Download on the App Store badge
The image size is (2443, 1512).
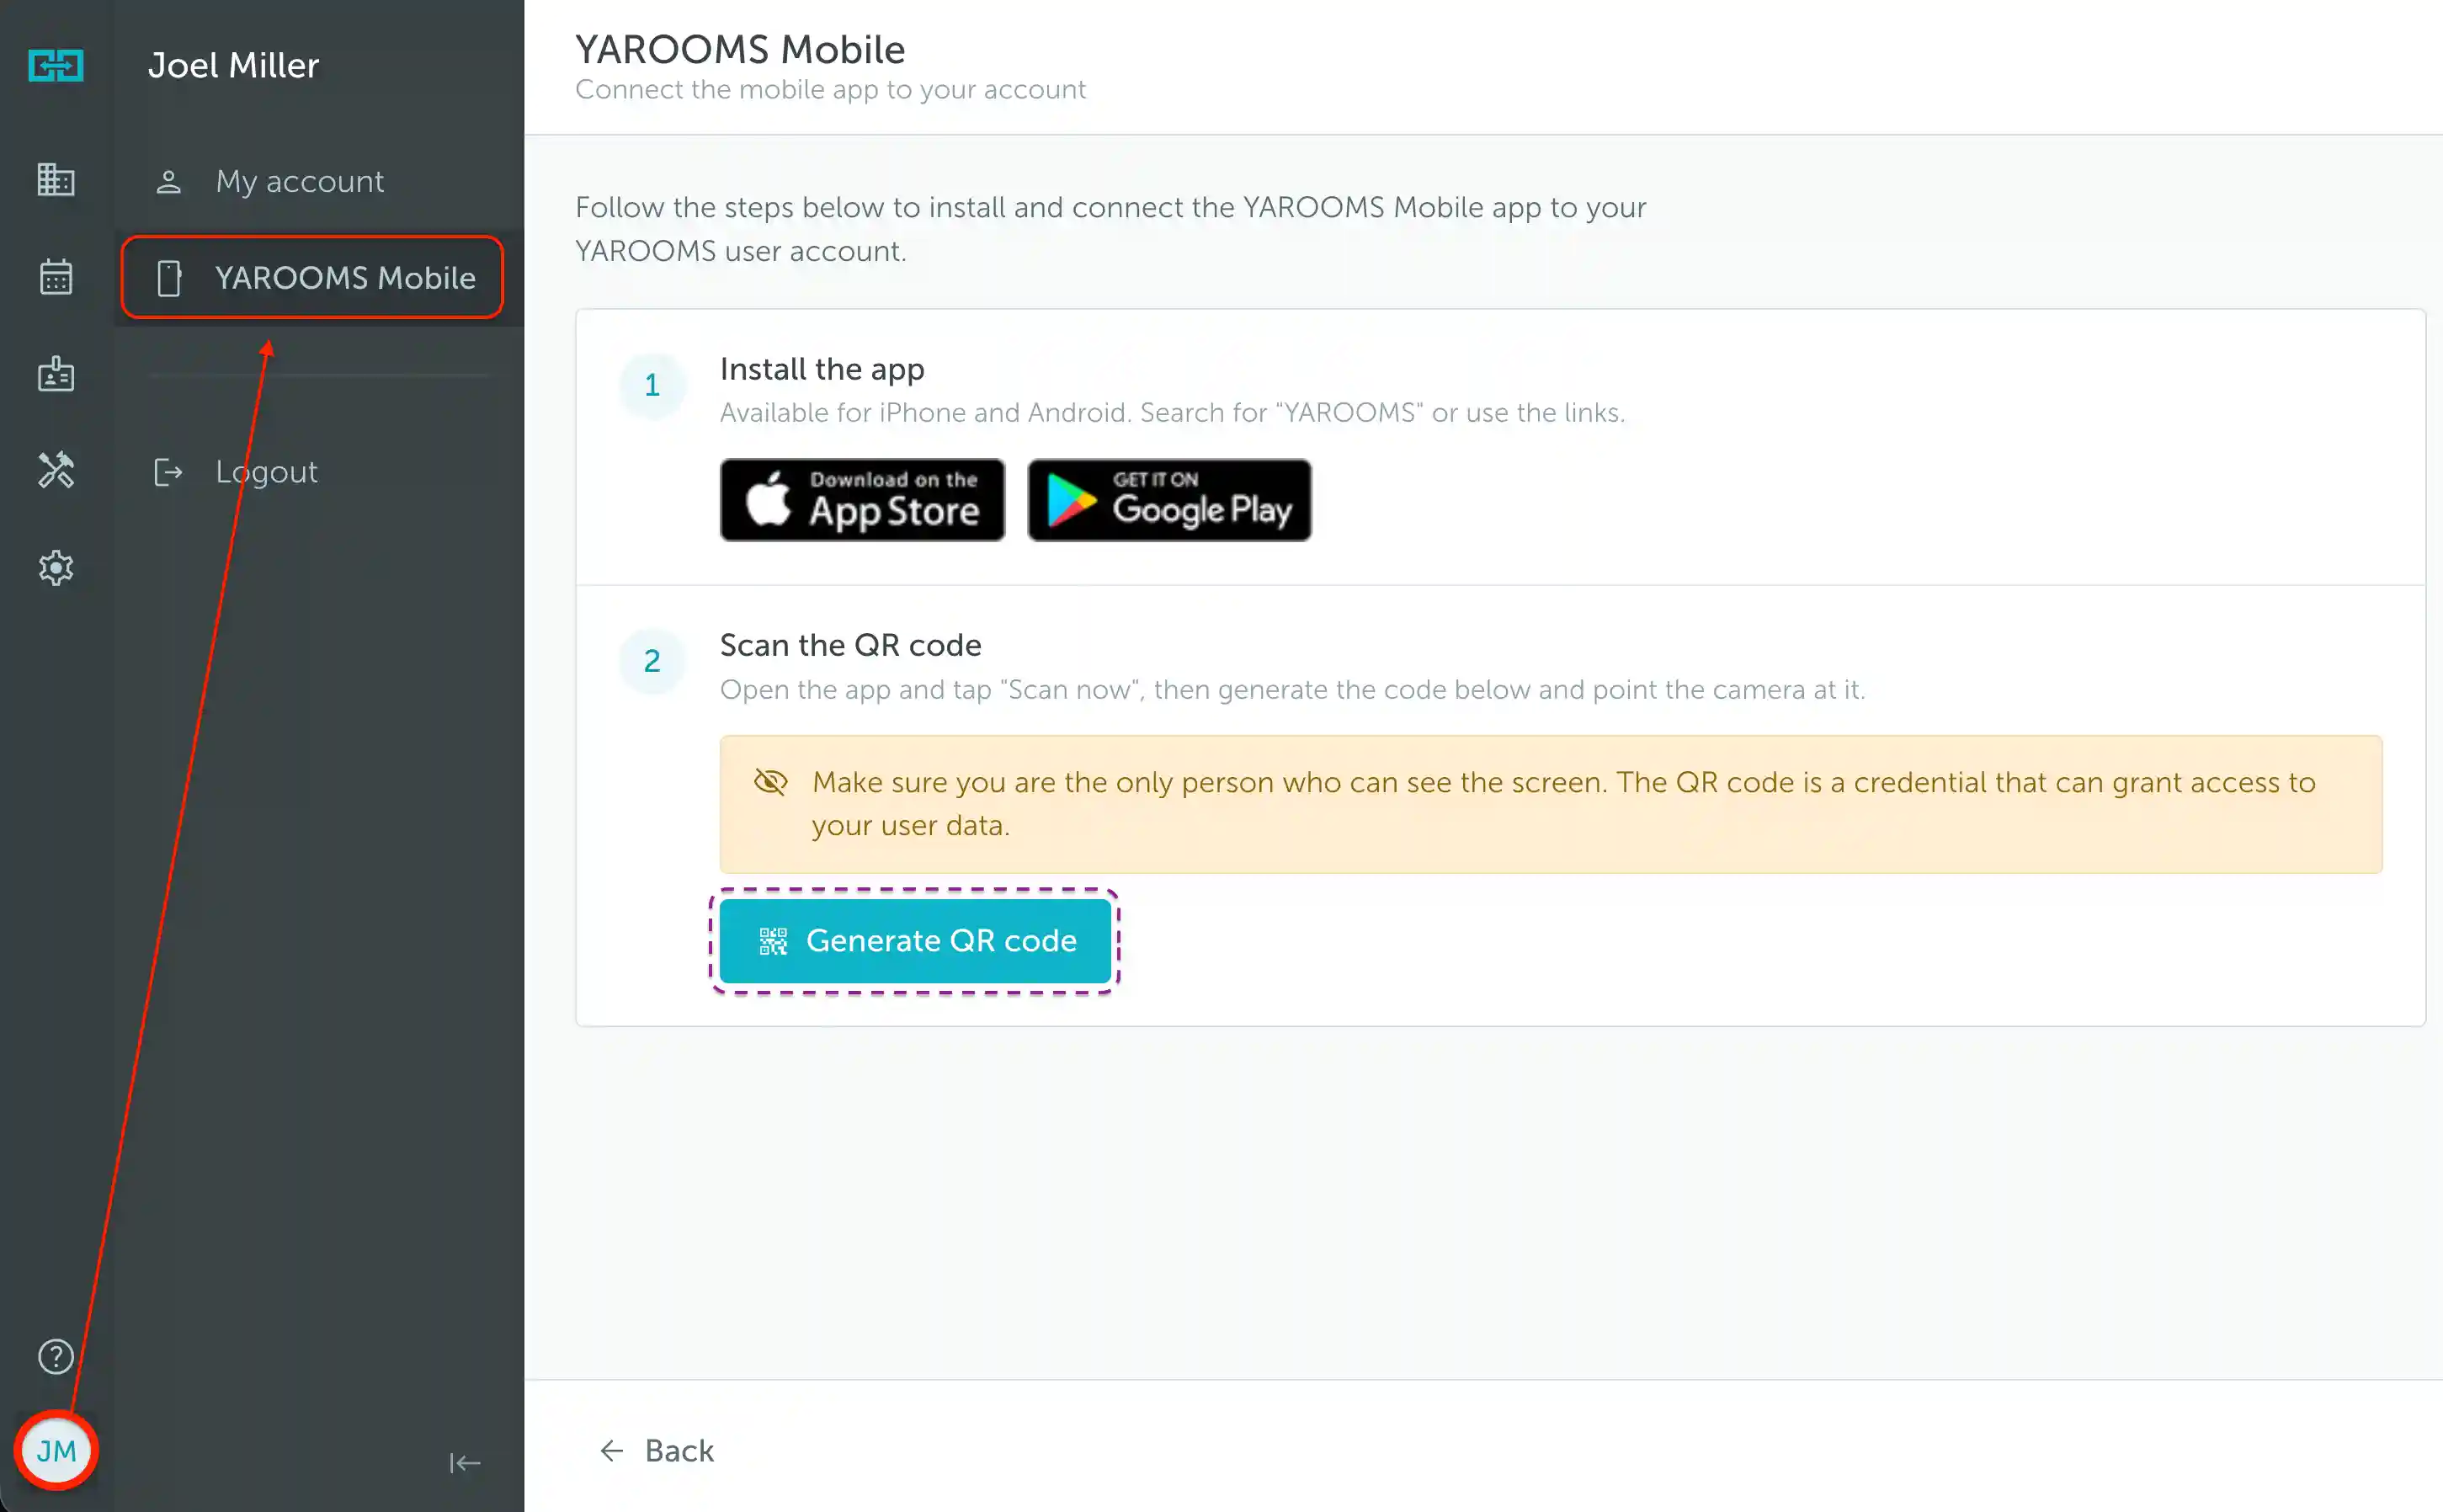pyautogui.click(x=862, y=500)
